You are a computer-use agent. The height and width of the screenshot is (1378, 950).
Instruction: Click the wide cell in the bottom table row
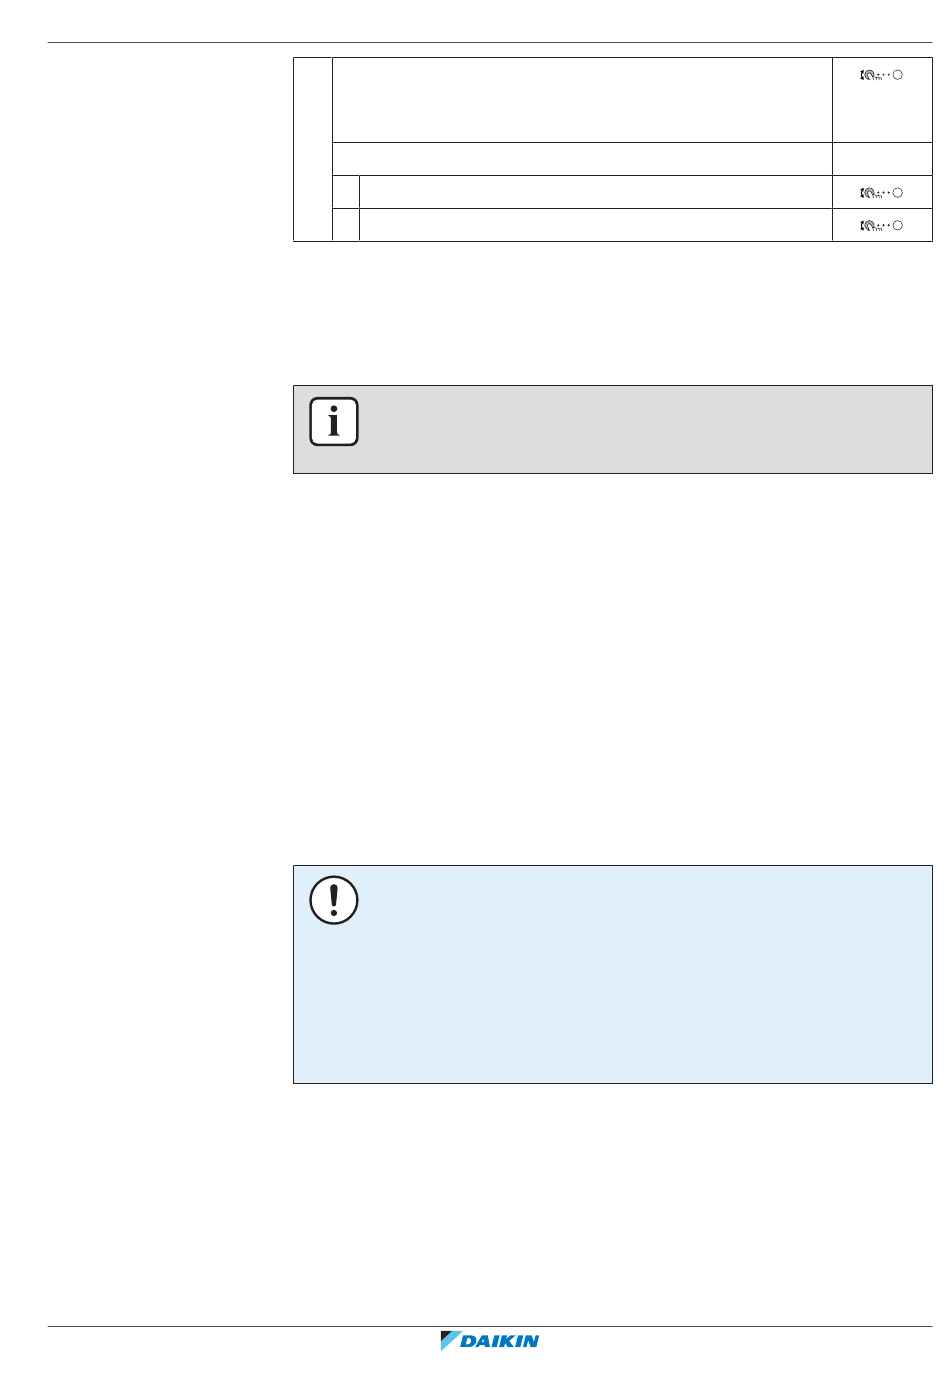pyautogui.click(x=596, y=225)
